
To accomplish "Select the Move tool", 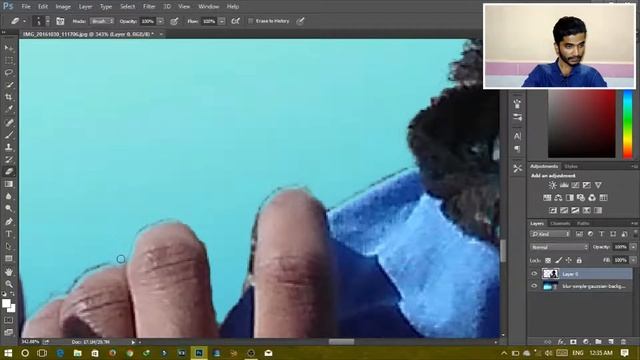I will [9, 48].
